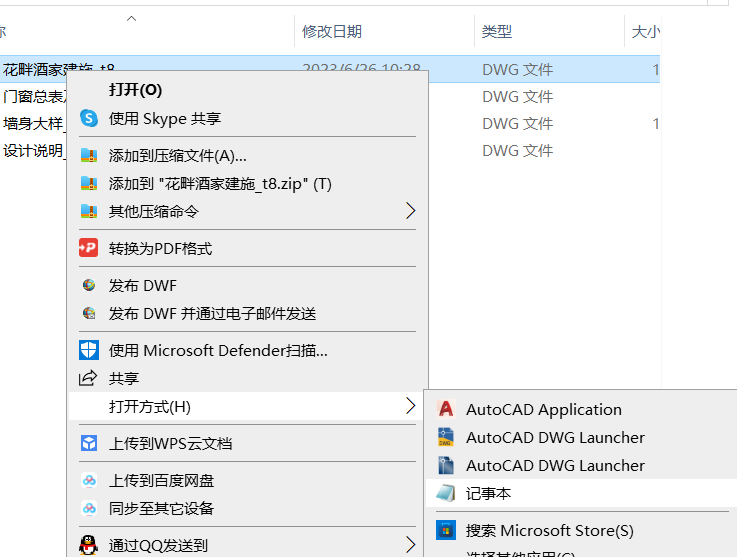The image size is (737, 557).
Task: Click the red AutoCAD Application icon
Action: (x=446, y=409)
